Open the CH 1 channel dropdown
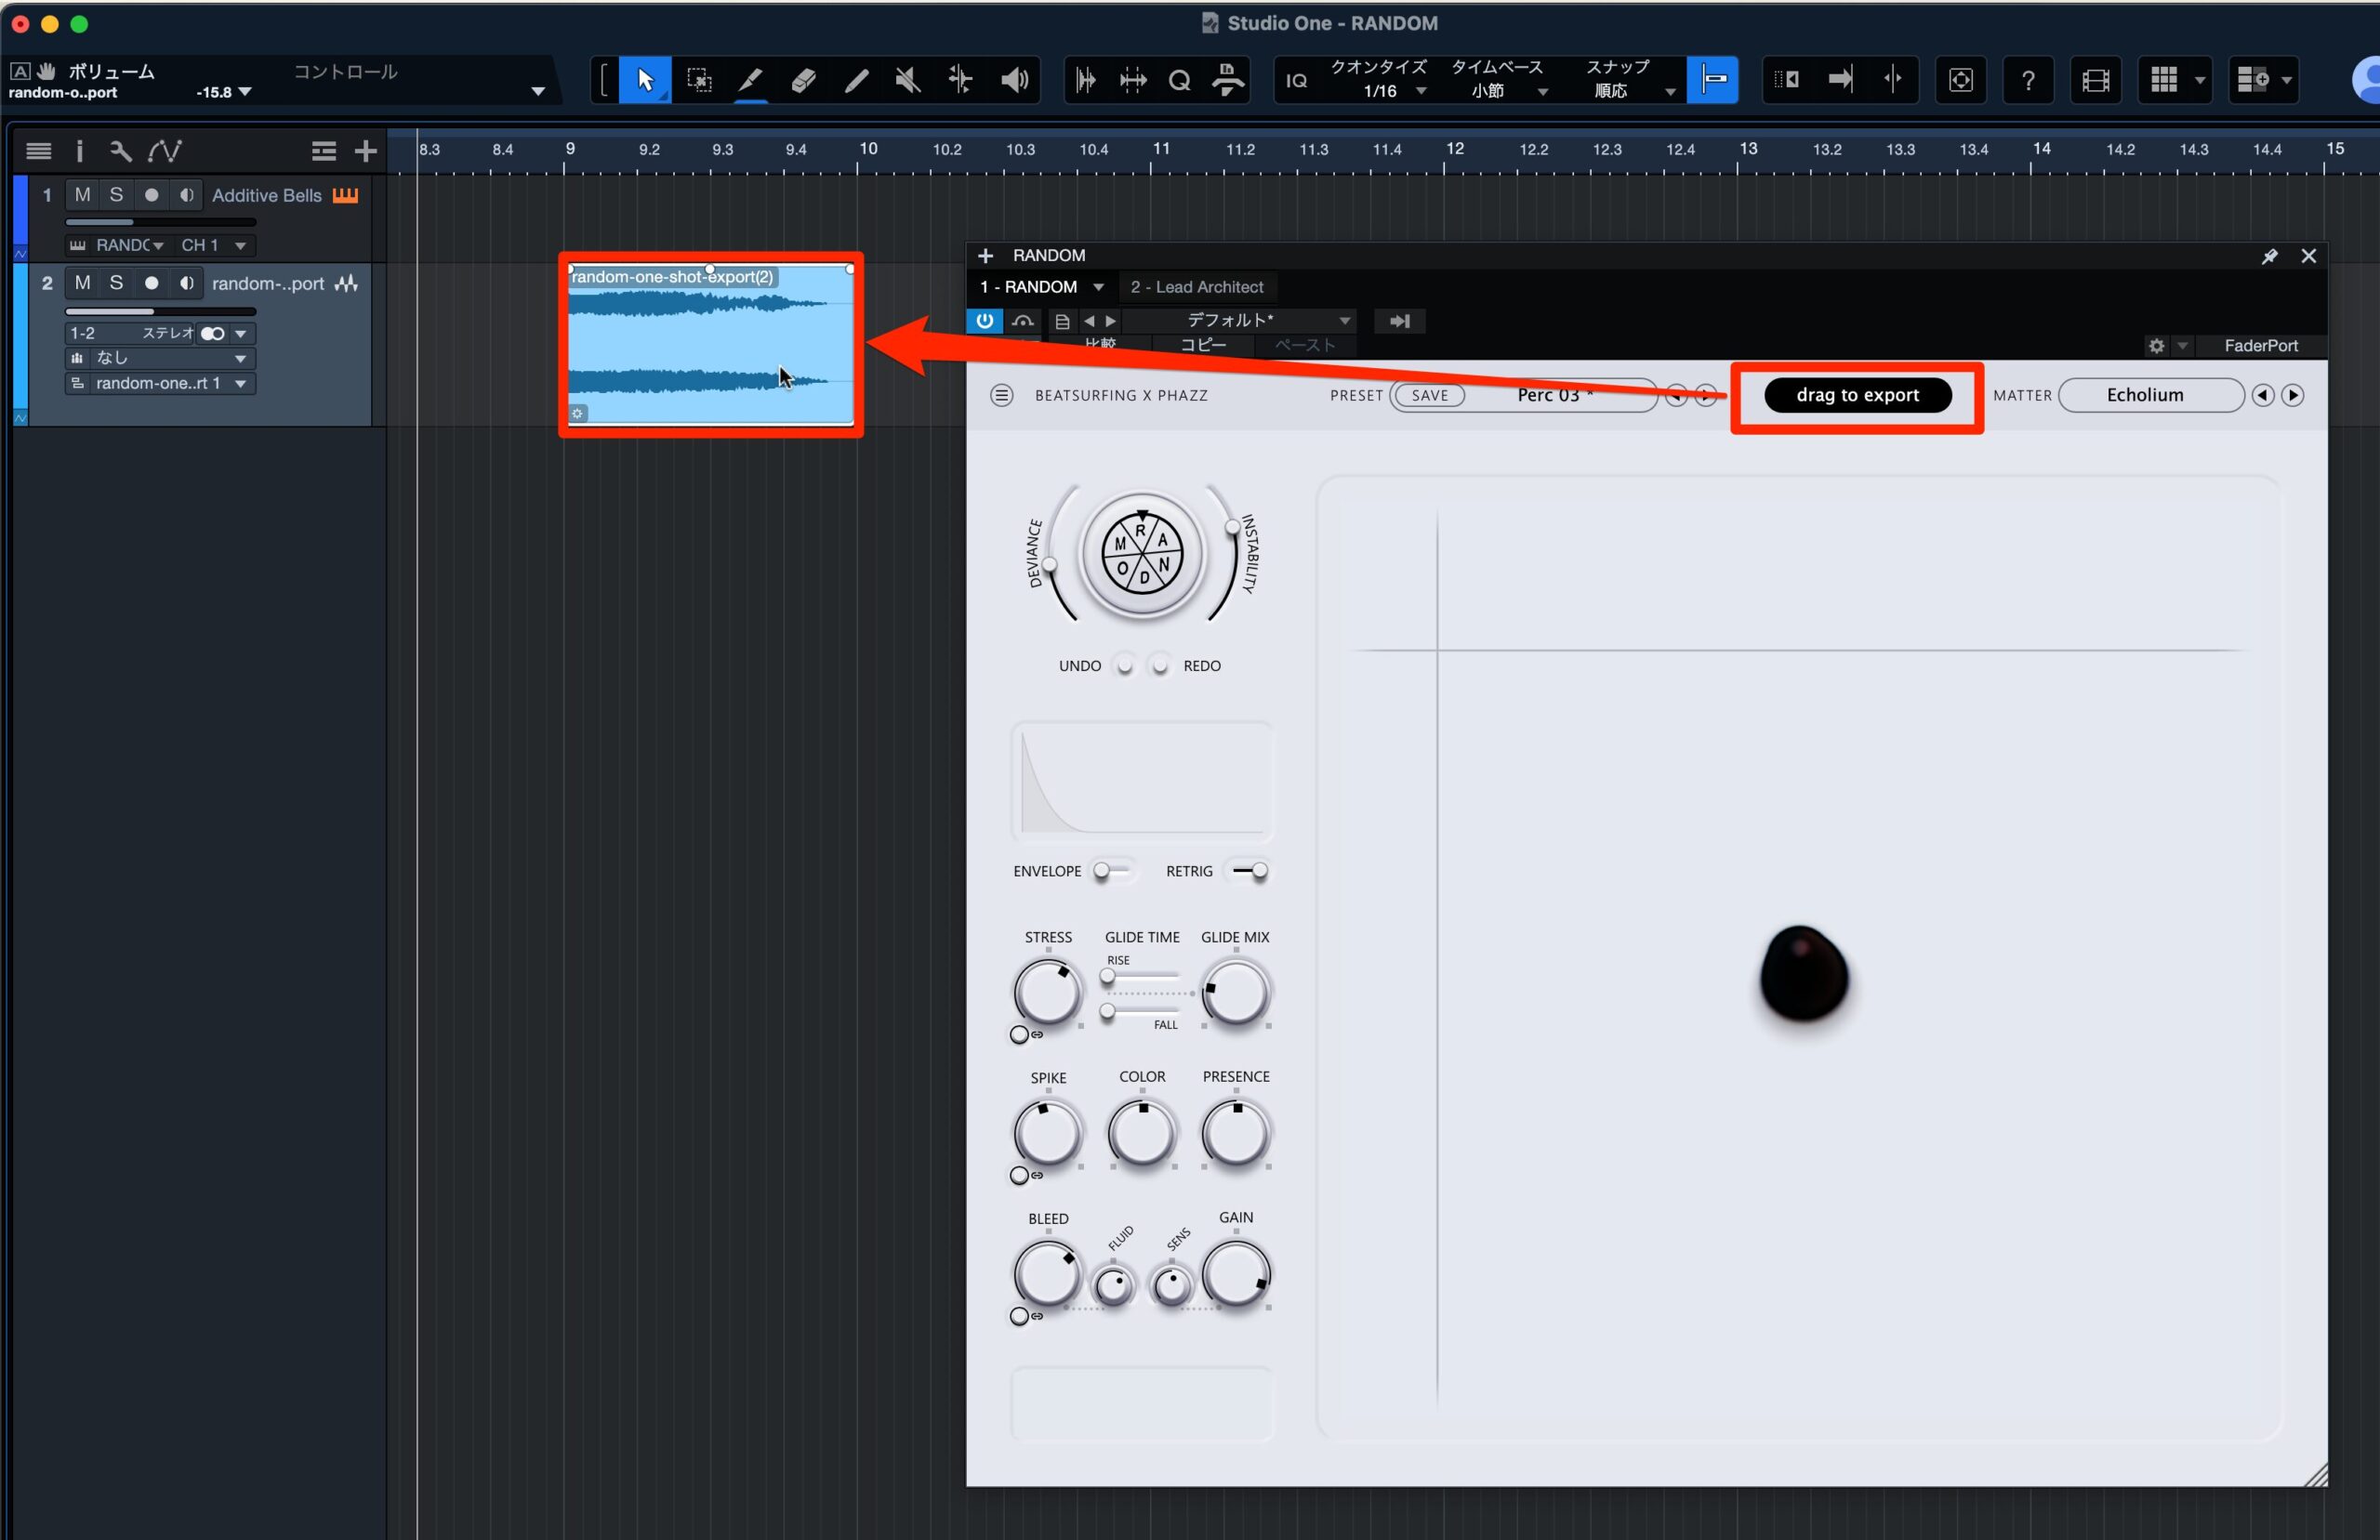The height and width of the screenshot is (1540, 2380). pyautogui.click(x=213, y=245)
